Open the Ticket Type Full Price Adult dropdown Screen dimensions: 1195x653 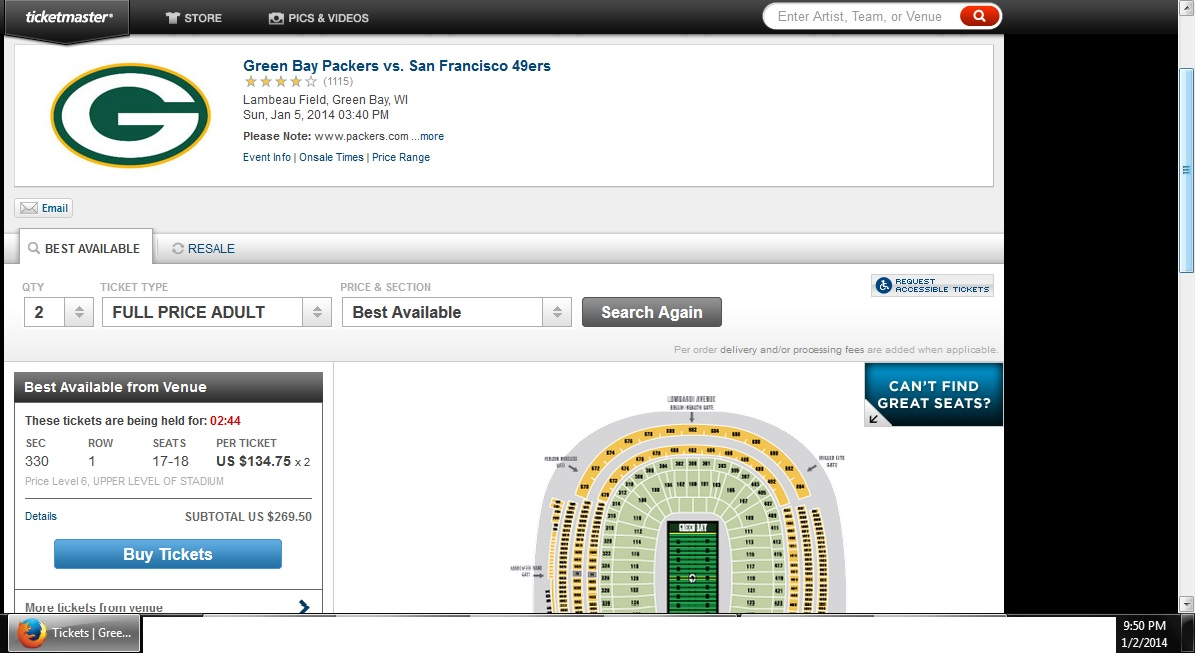(x=216, y=312)
